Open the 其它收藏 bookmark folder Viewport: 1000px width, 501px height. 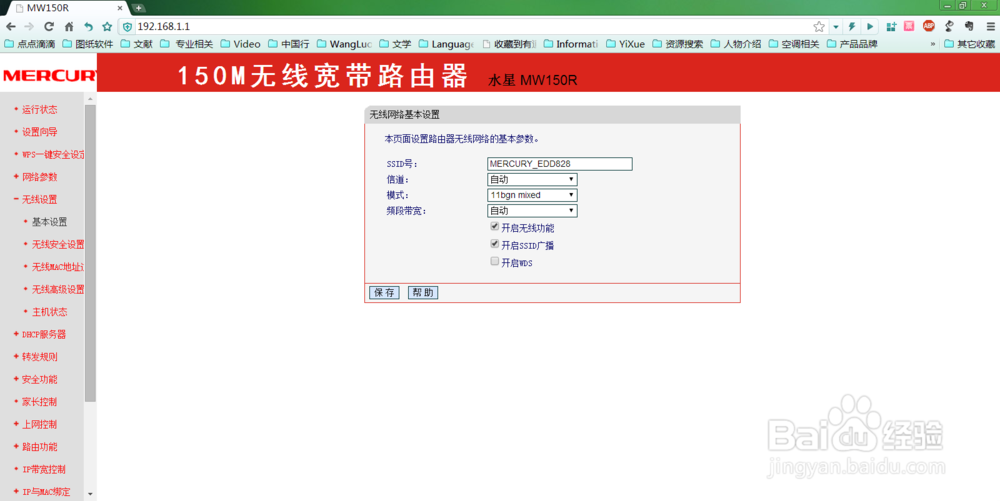969,44
